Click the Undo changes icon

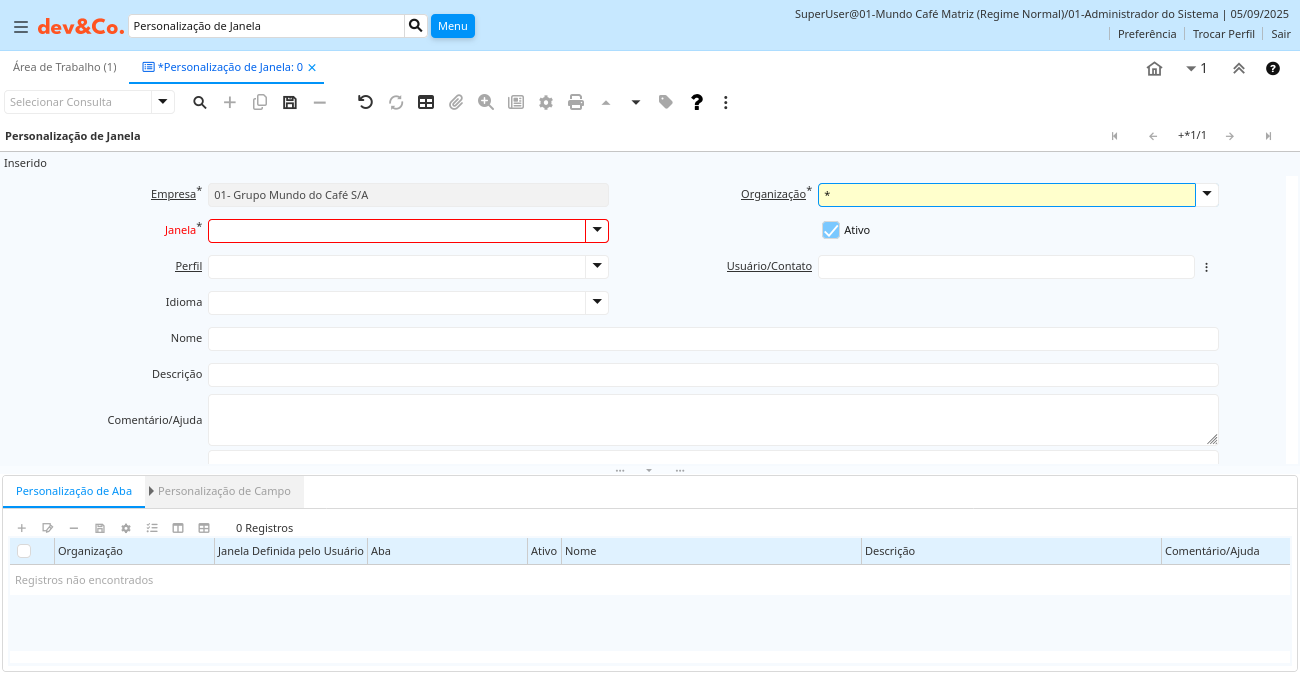click(x=365, y=102)
